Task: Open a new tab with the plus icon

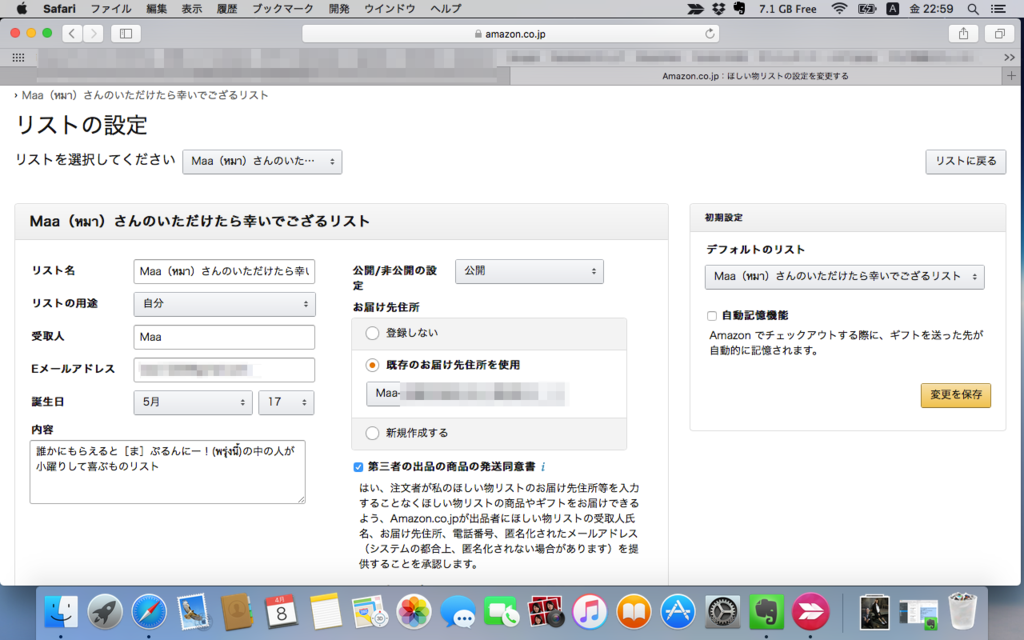Action: pyautogui.click(x=1009, y=75)
